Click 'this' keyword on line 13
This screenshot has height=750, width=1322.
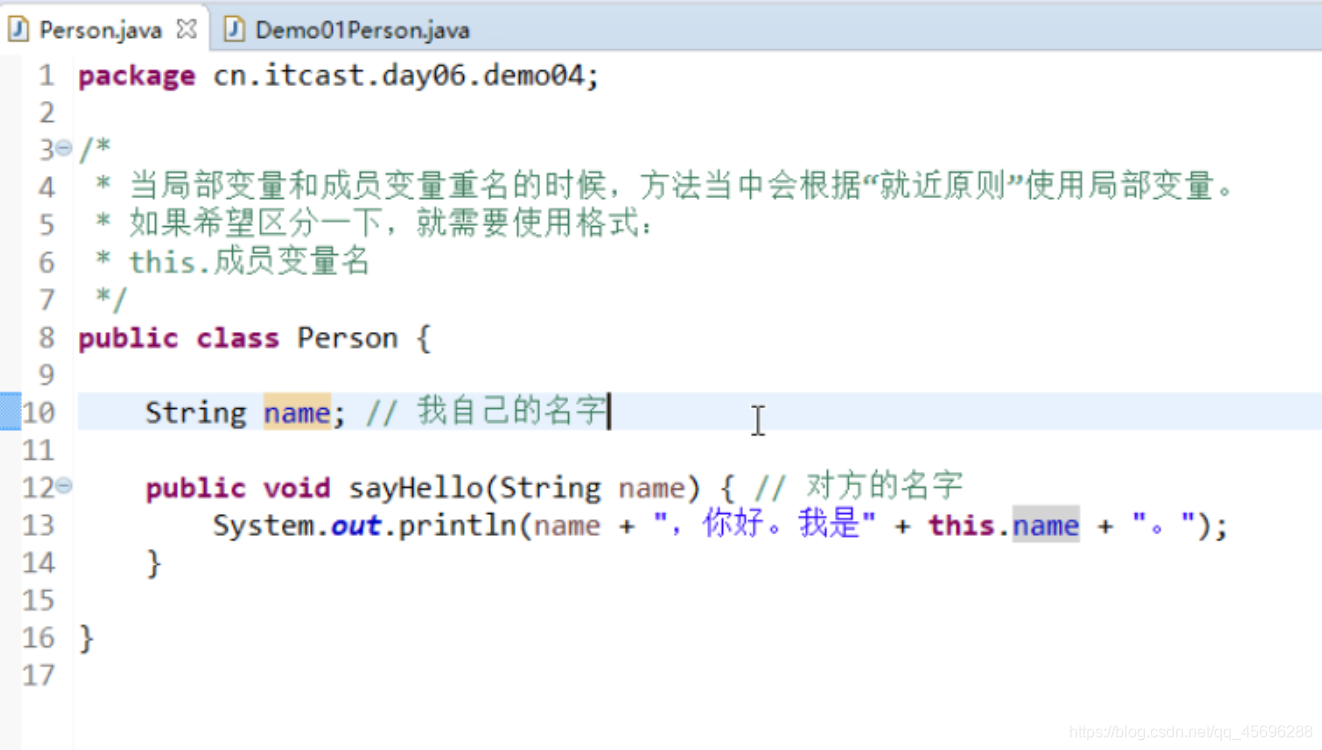tap(961, 525)
